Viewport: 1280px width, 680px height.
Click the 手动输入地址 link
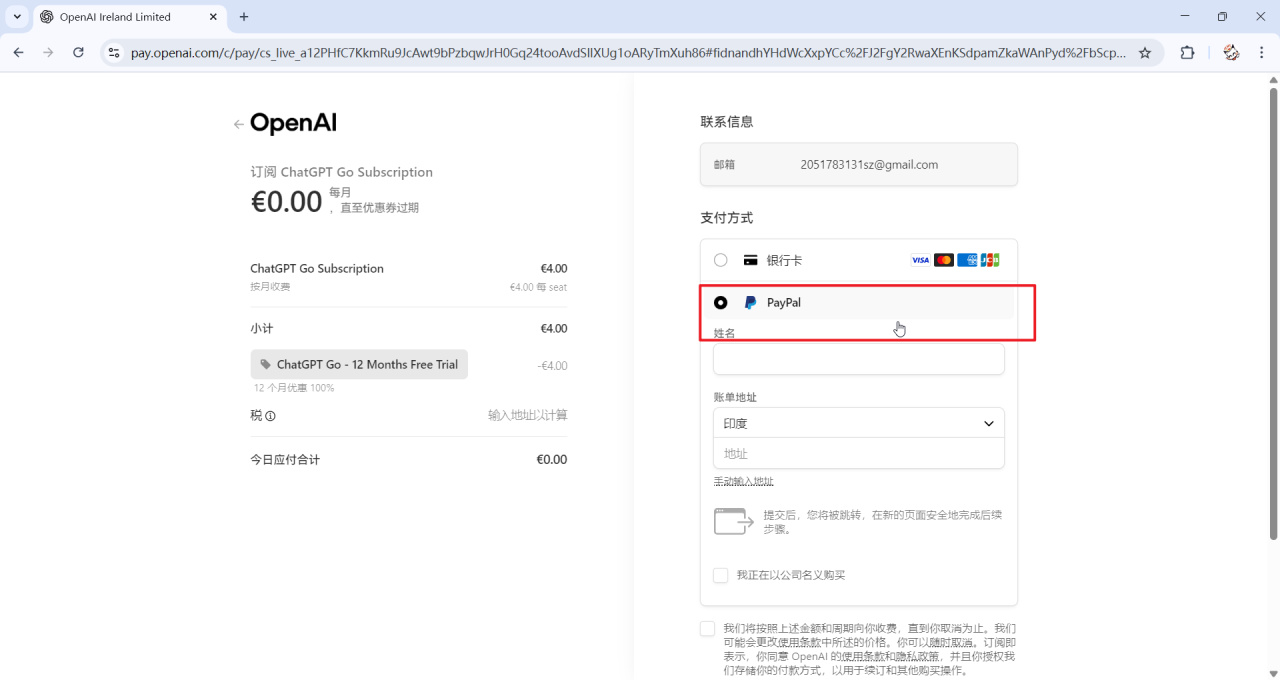coord(743,482)
